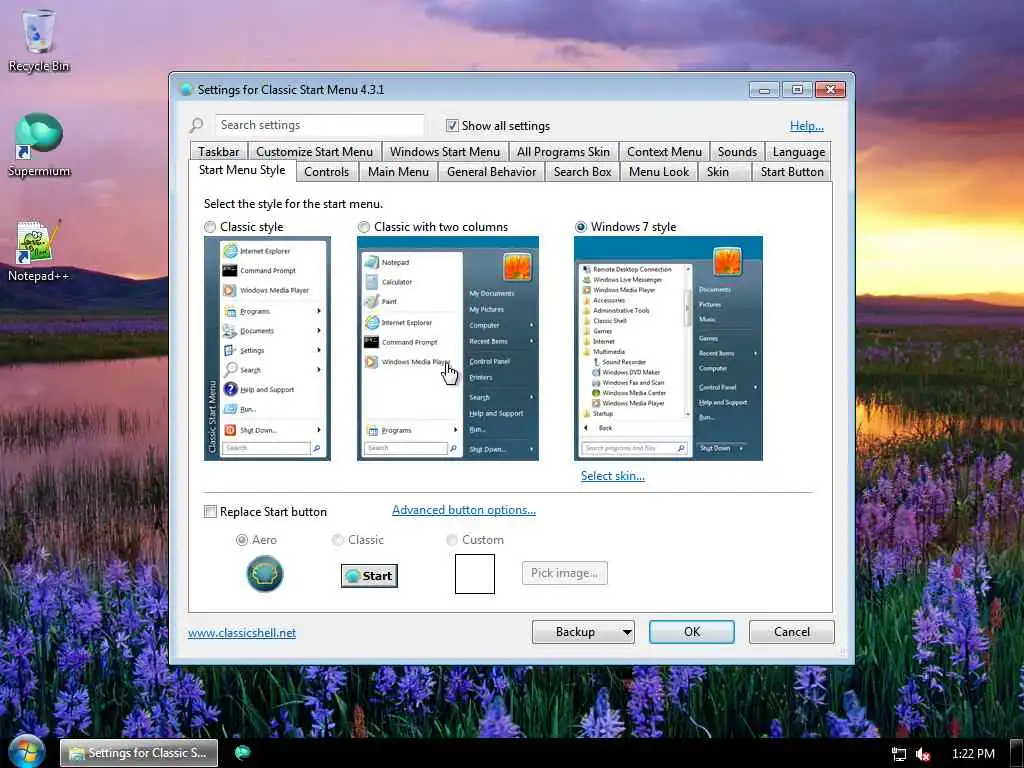The image size is (1024, 768).
Task: Click the Windows Start orb
Action: coord(26,752)
